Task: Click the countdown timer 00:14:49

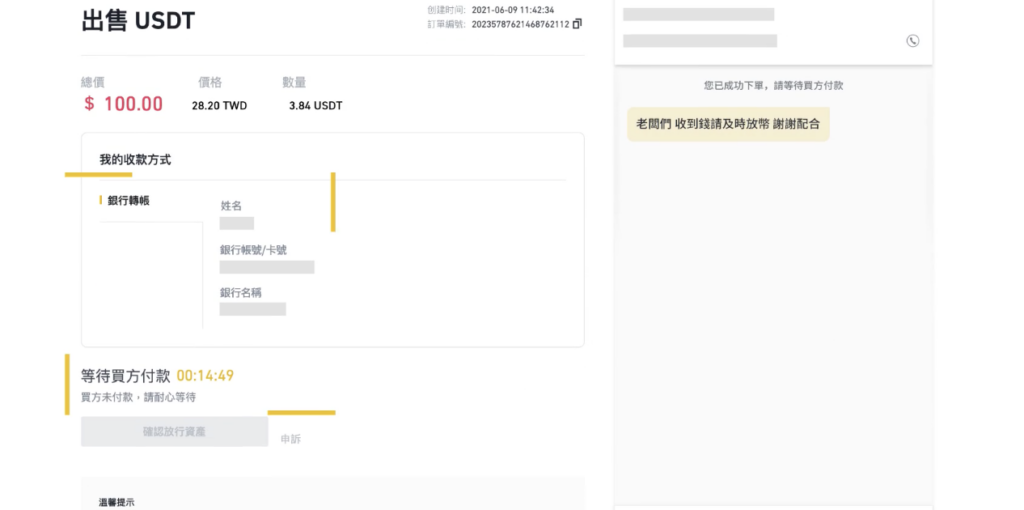Action: tap(205, 375)
